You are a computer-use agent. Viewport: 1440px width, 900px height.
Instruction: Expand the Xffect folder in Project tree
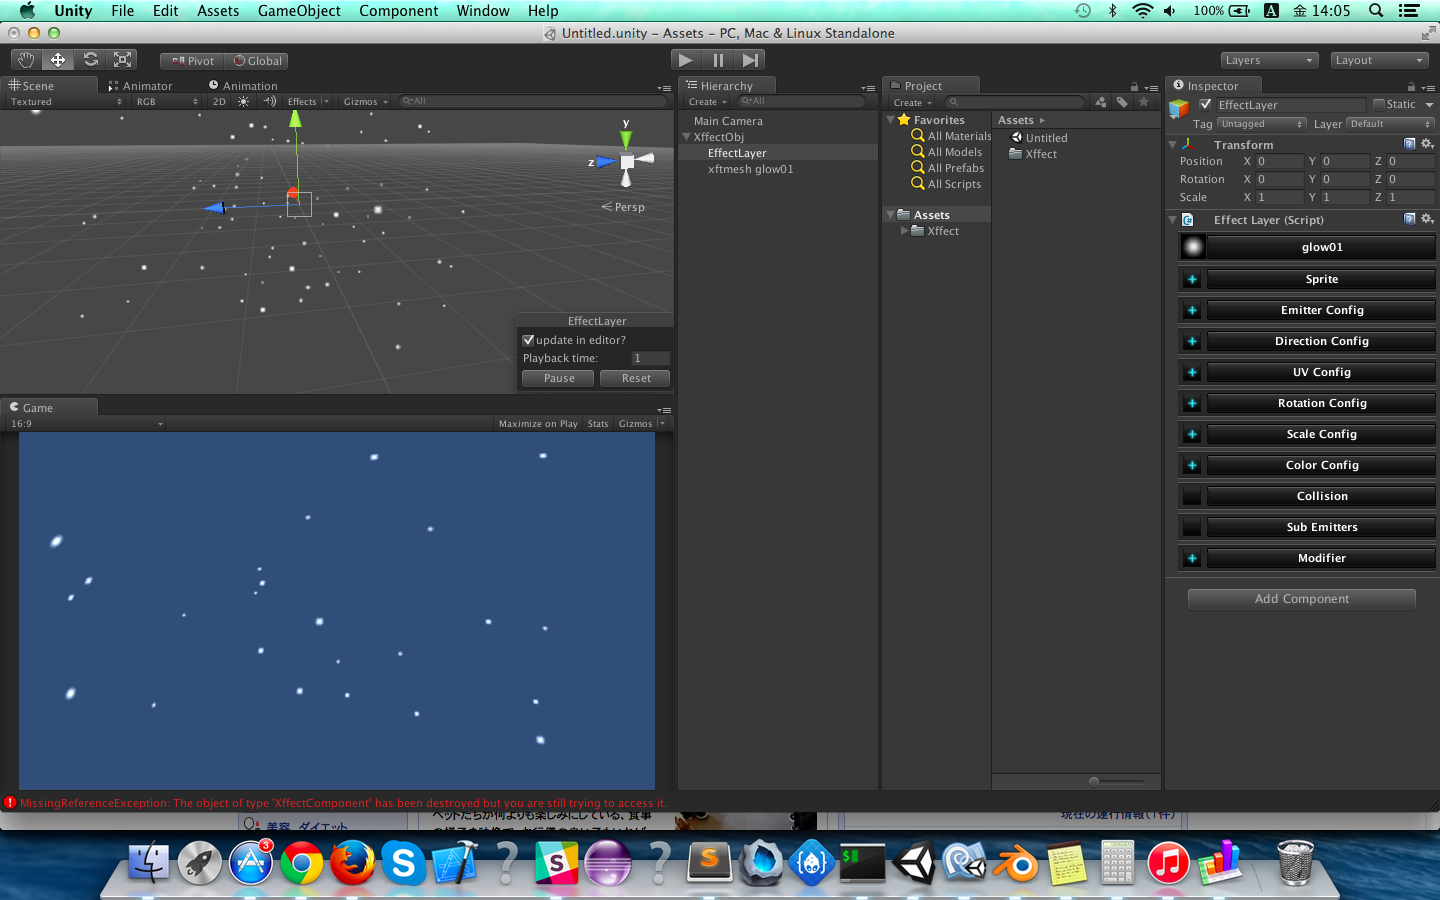pos(904,231)
